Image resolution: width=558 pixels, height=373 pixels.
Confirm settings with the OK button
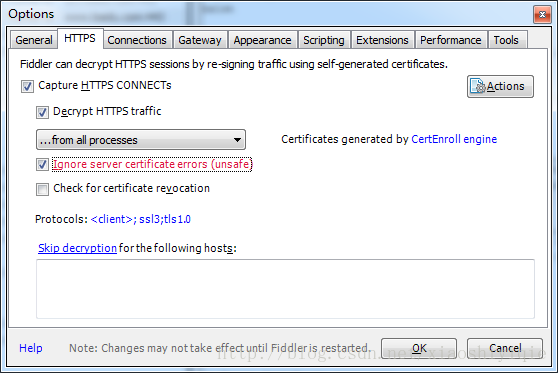(419, 348)
